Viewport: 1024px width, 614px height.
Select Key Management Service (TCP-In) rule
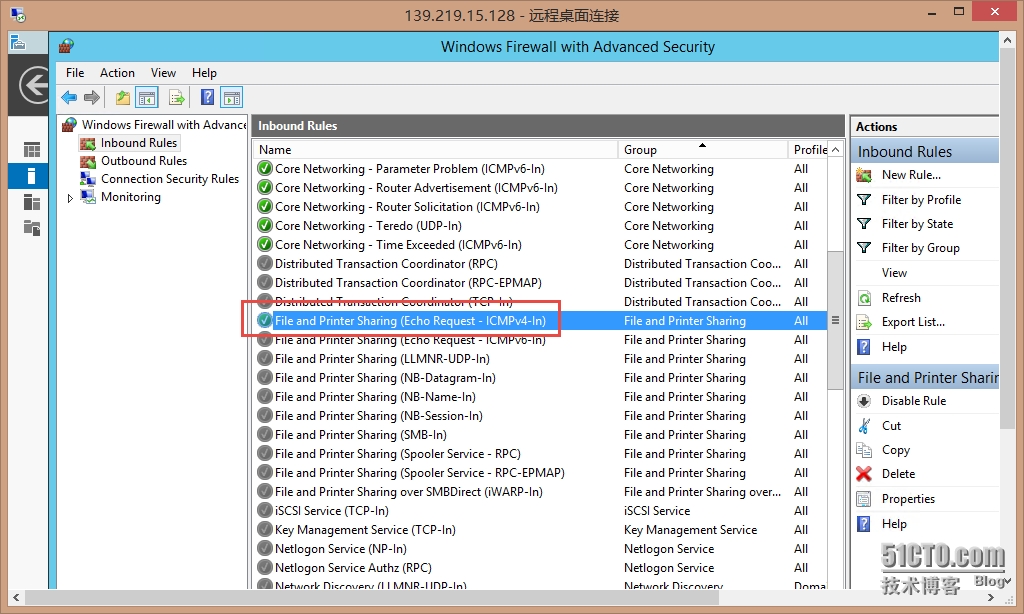365,530
